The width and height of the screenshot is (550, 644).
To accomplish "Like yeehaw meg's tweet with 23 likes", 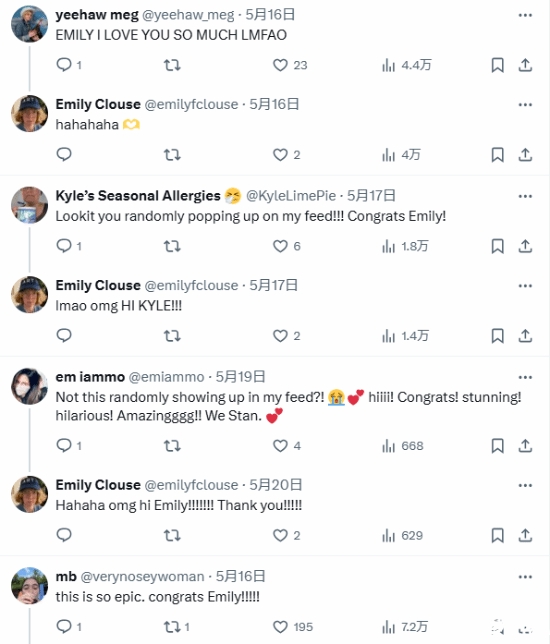I will [290, 65].
